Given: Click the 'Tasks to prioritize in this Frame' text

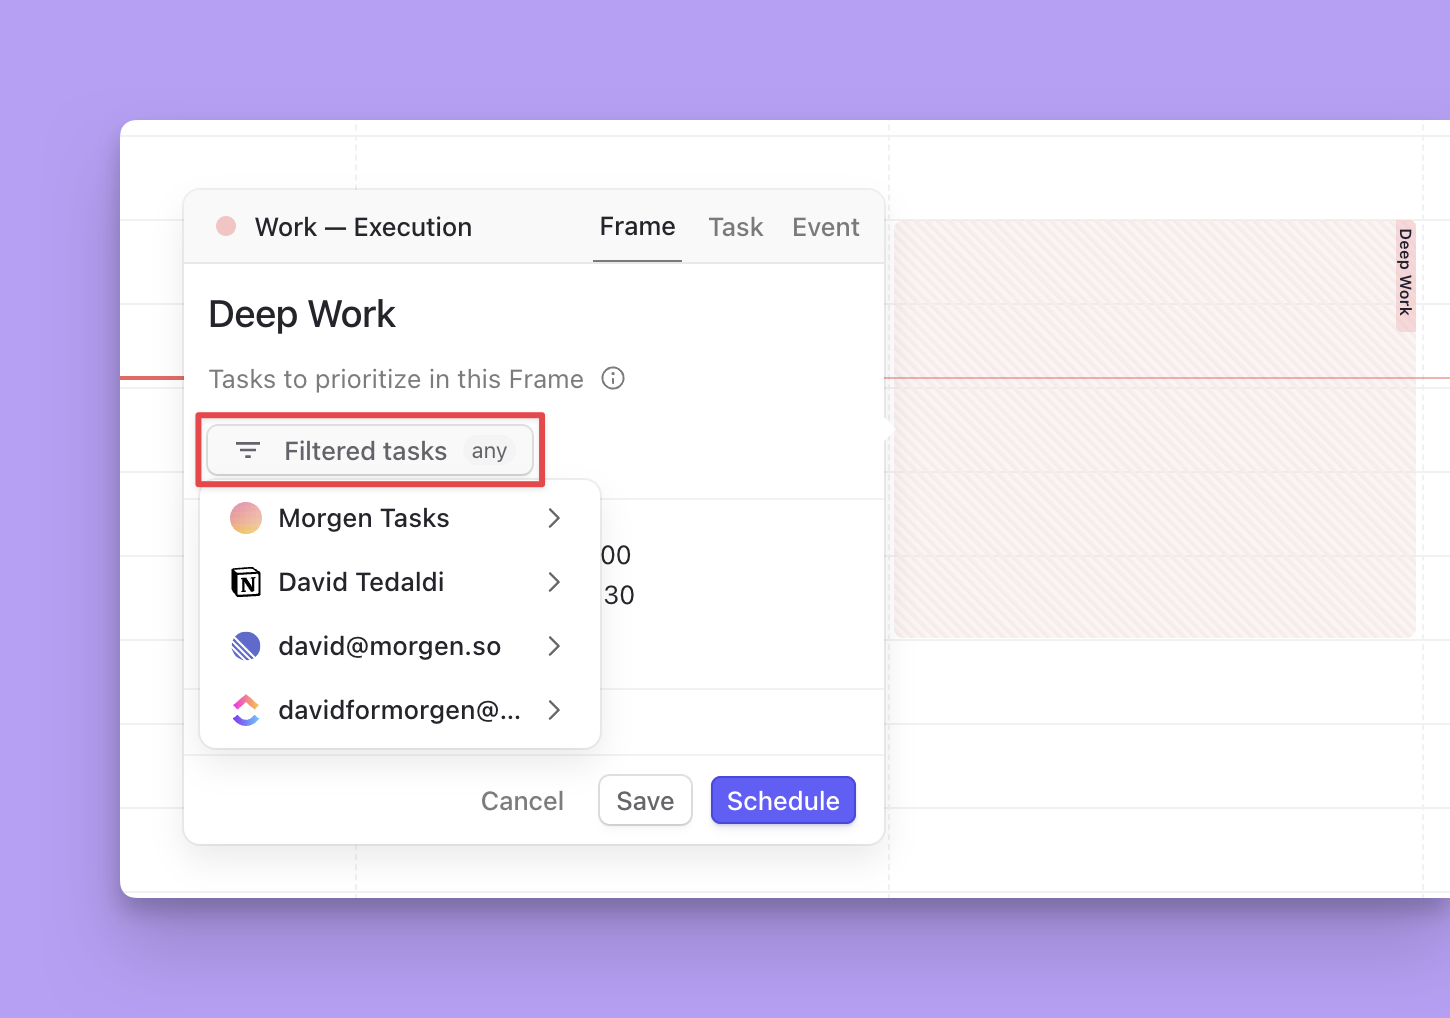Looking at the screenshot, I should coord(396,379).
